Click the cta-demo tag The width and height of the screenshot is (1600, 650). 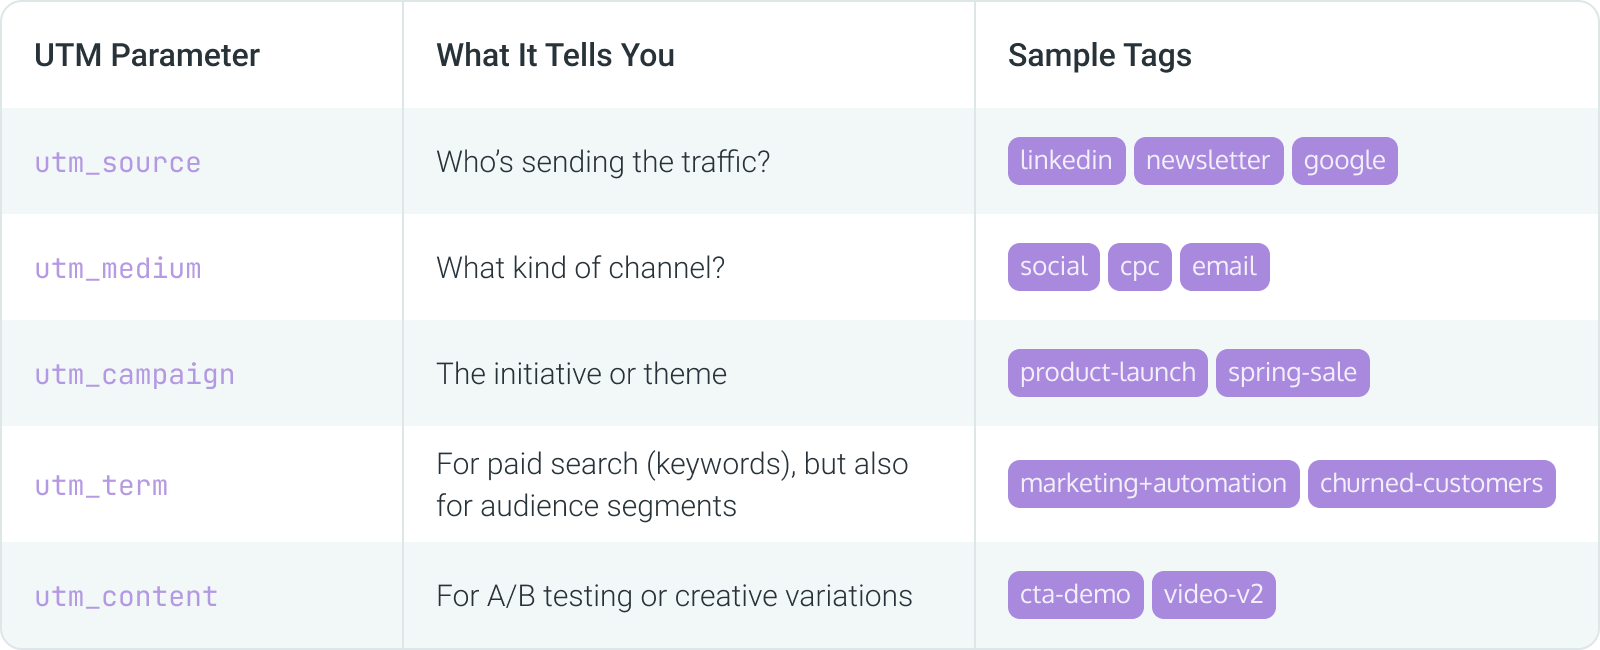point(1075,595)
